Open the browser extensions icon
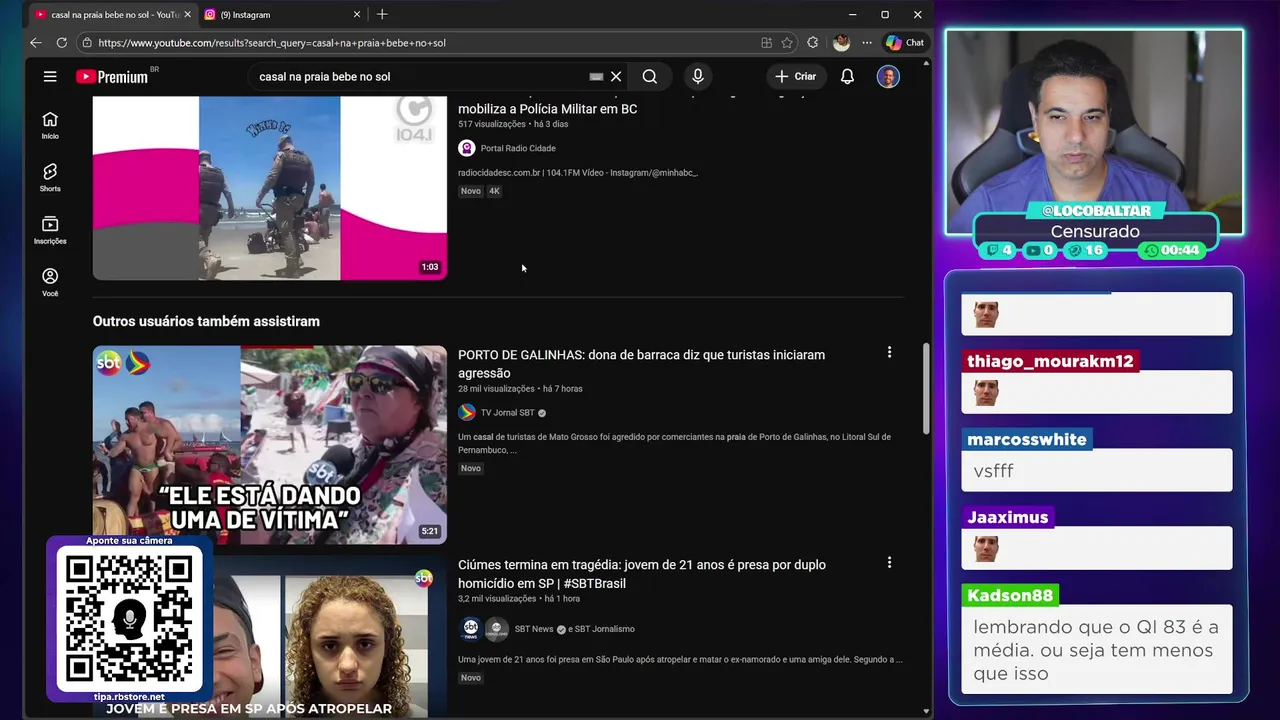 pos(812,43)
